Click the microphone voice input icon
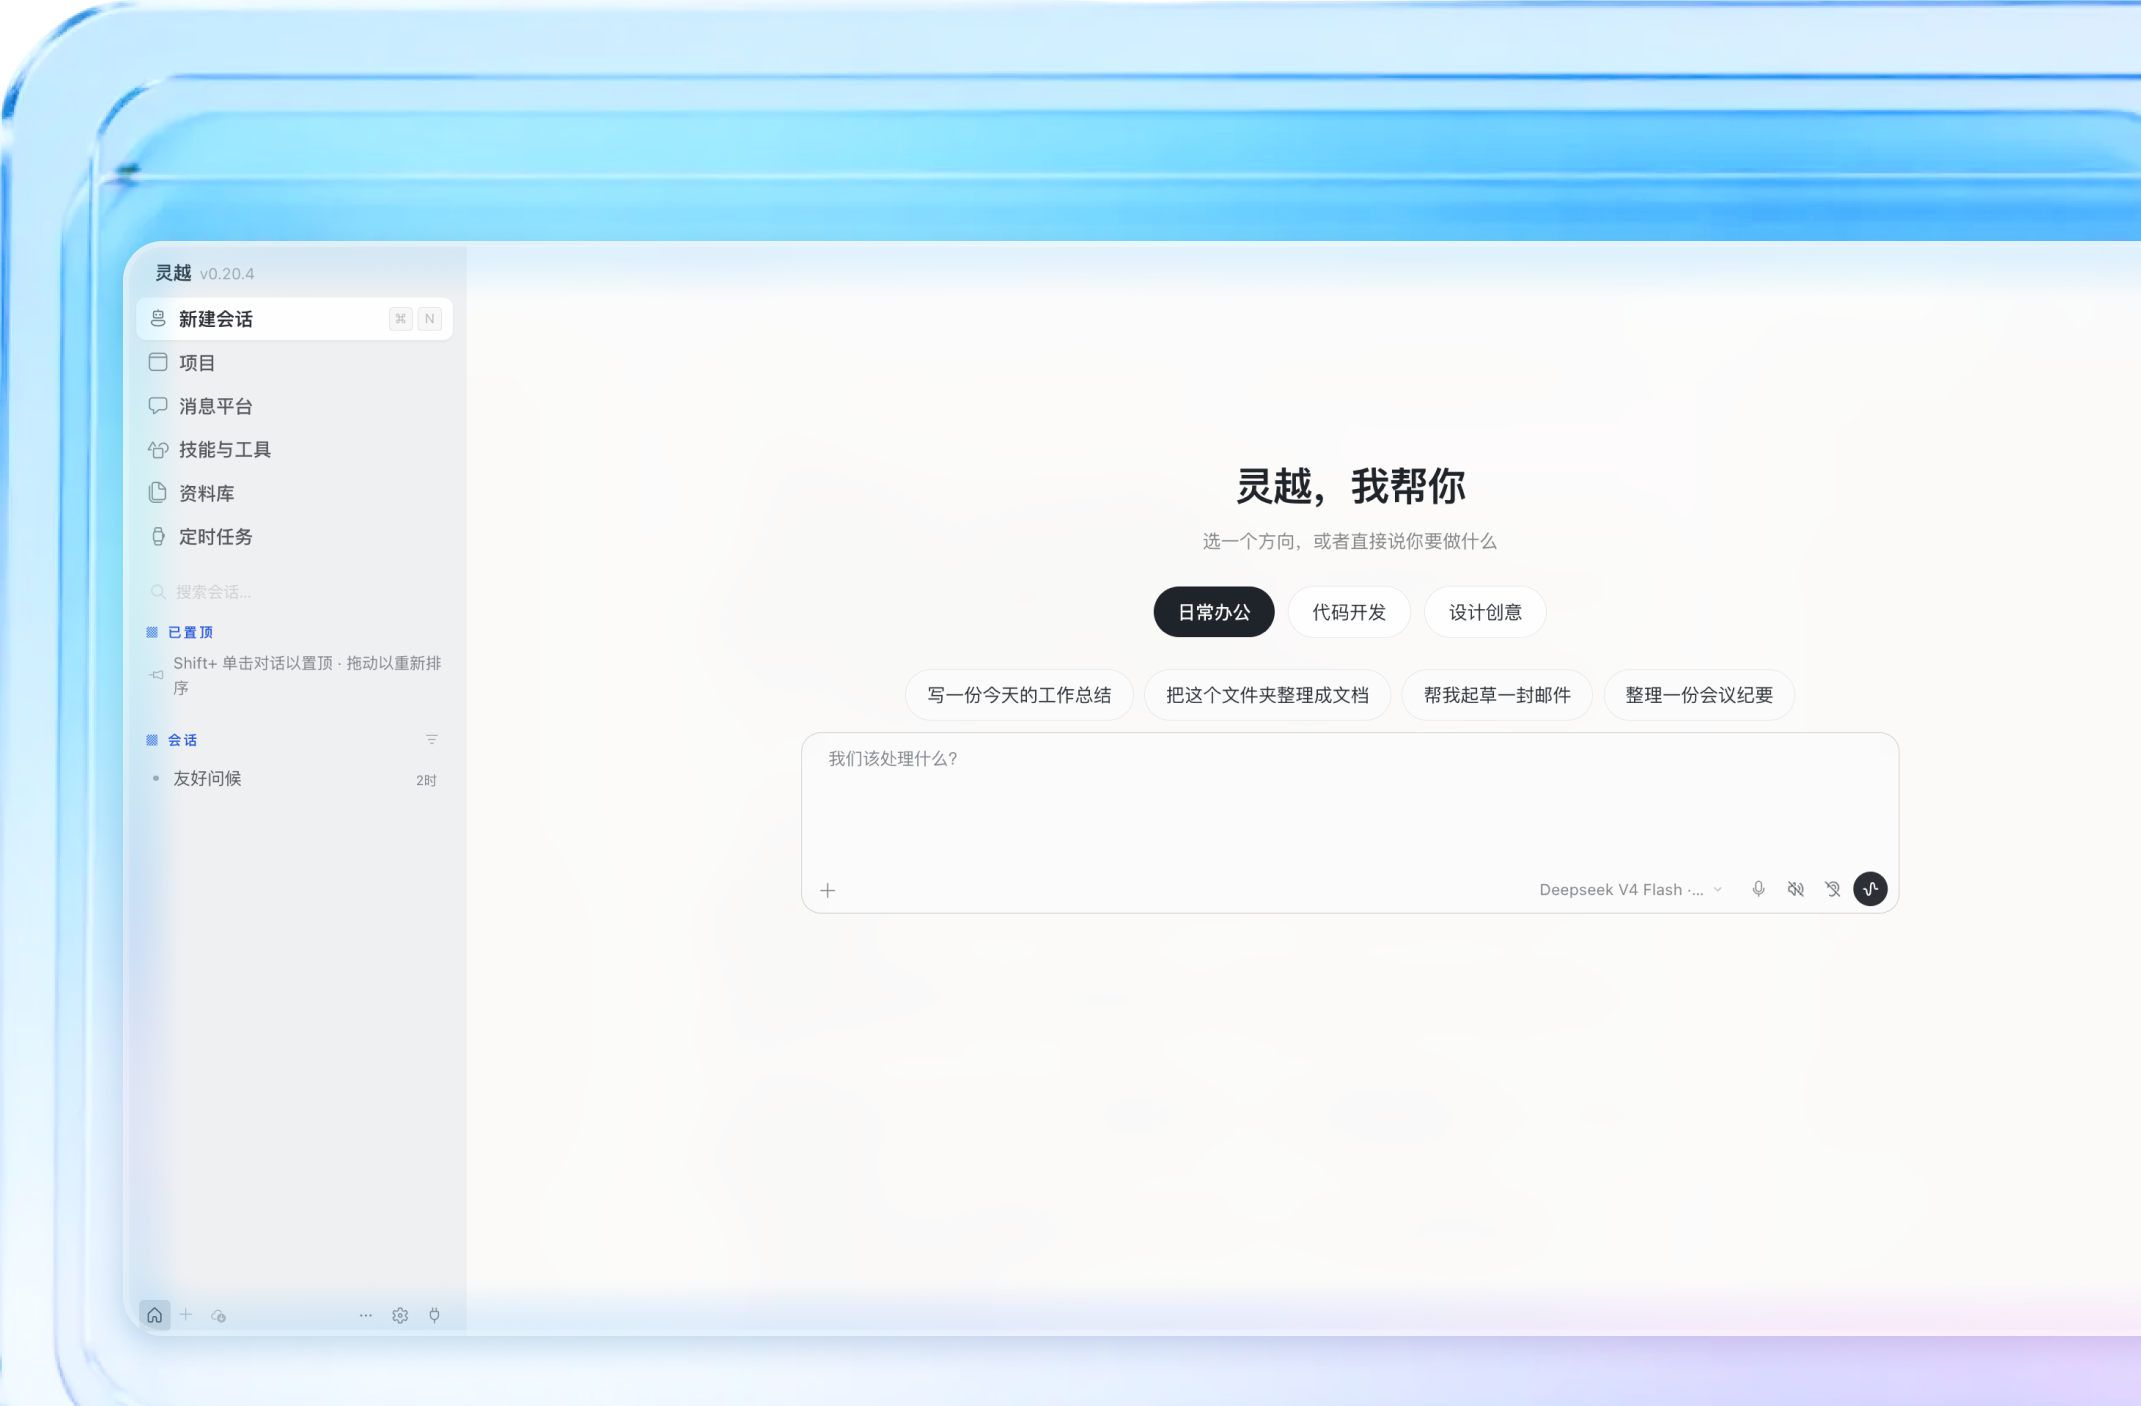Image resolution: width=2141 pixels, height=1406 pixels. pyautogui.click(x=1759, y=889)
